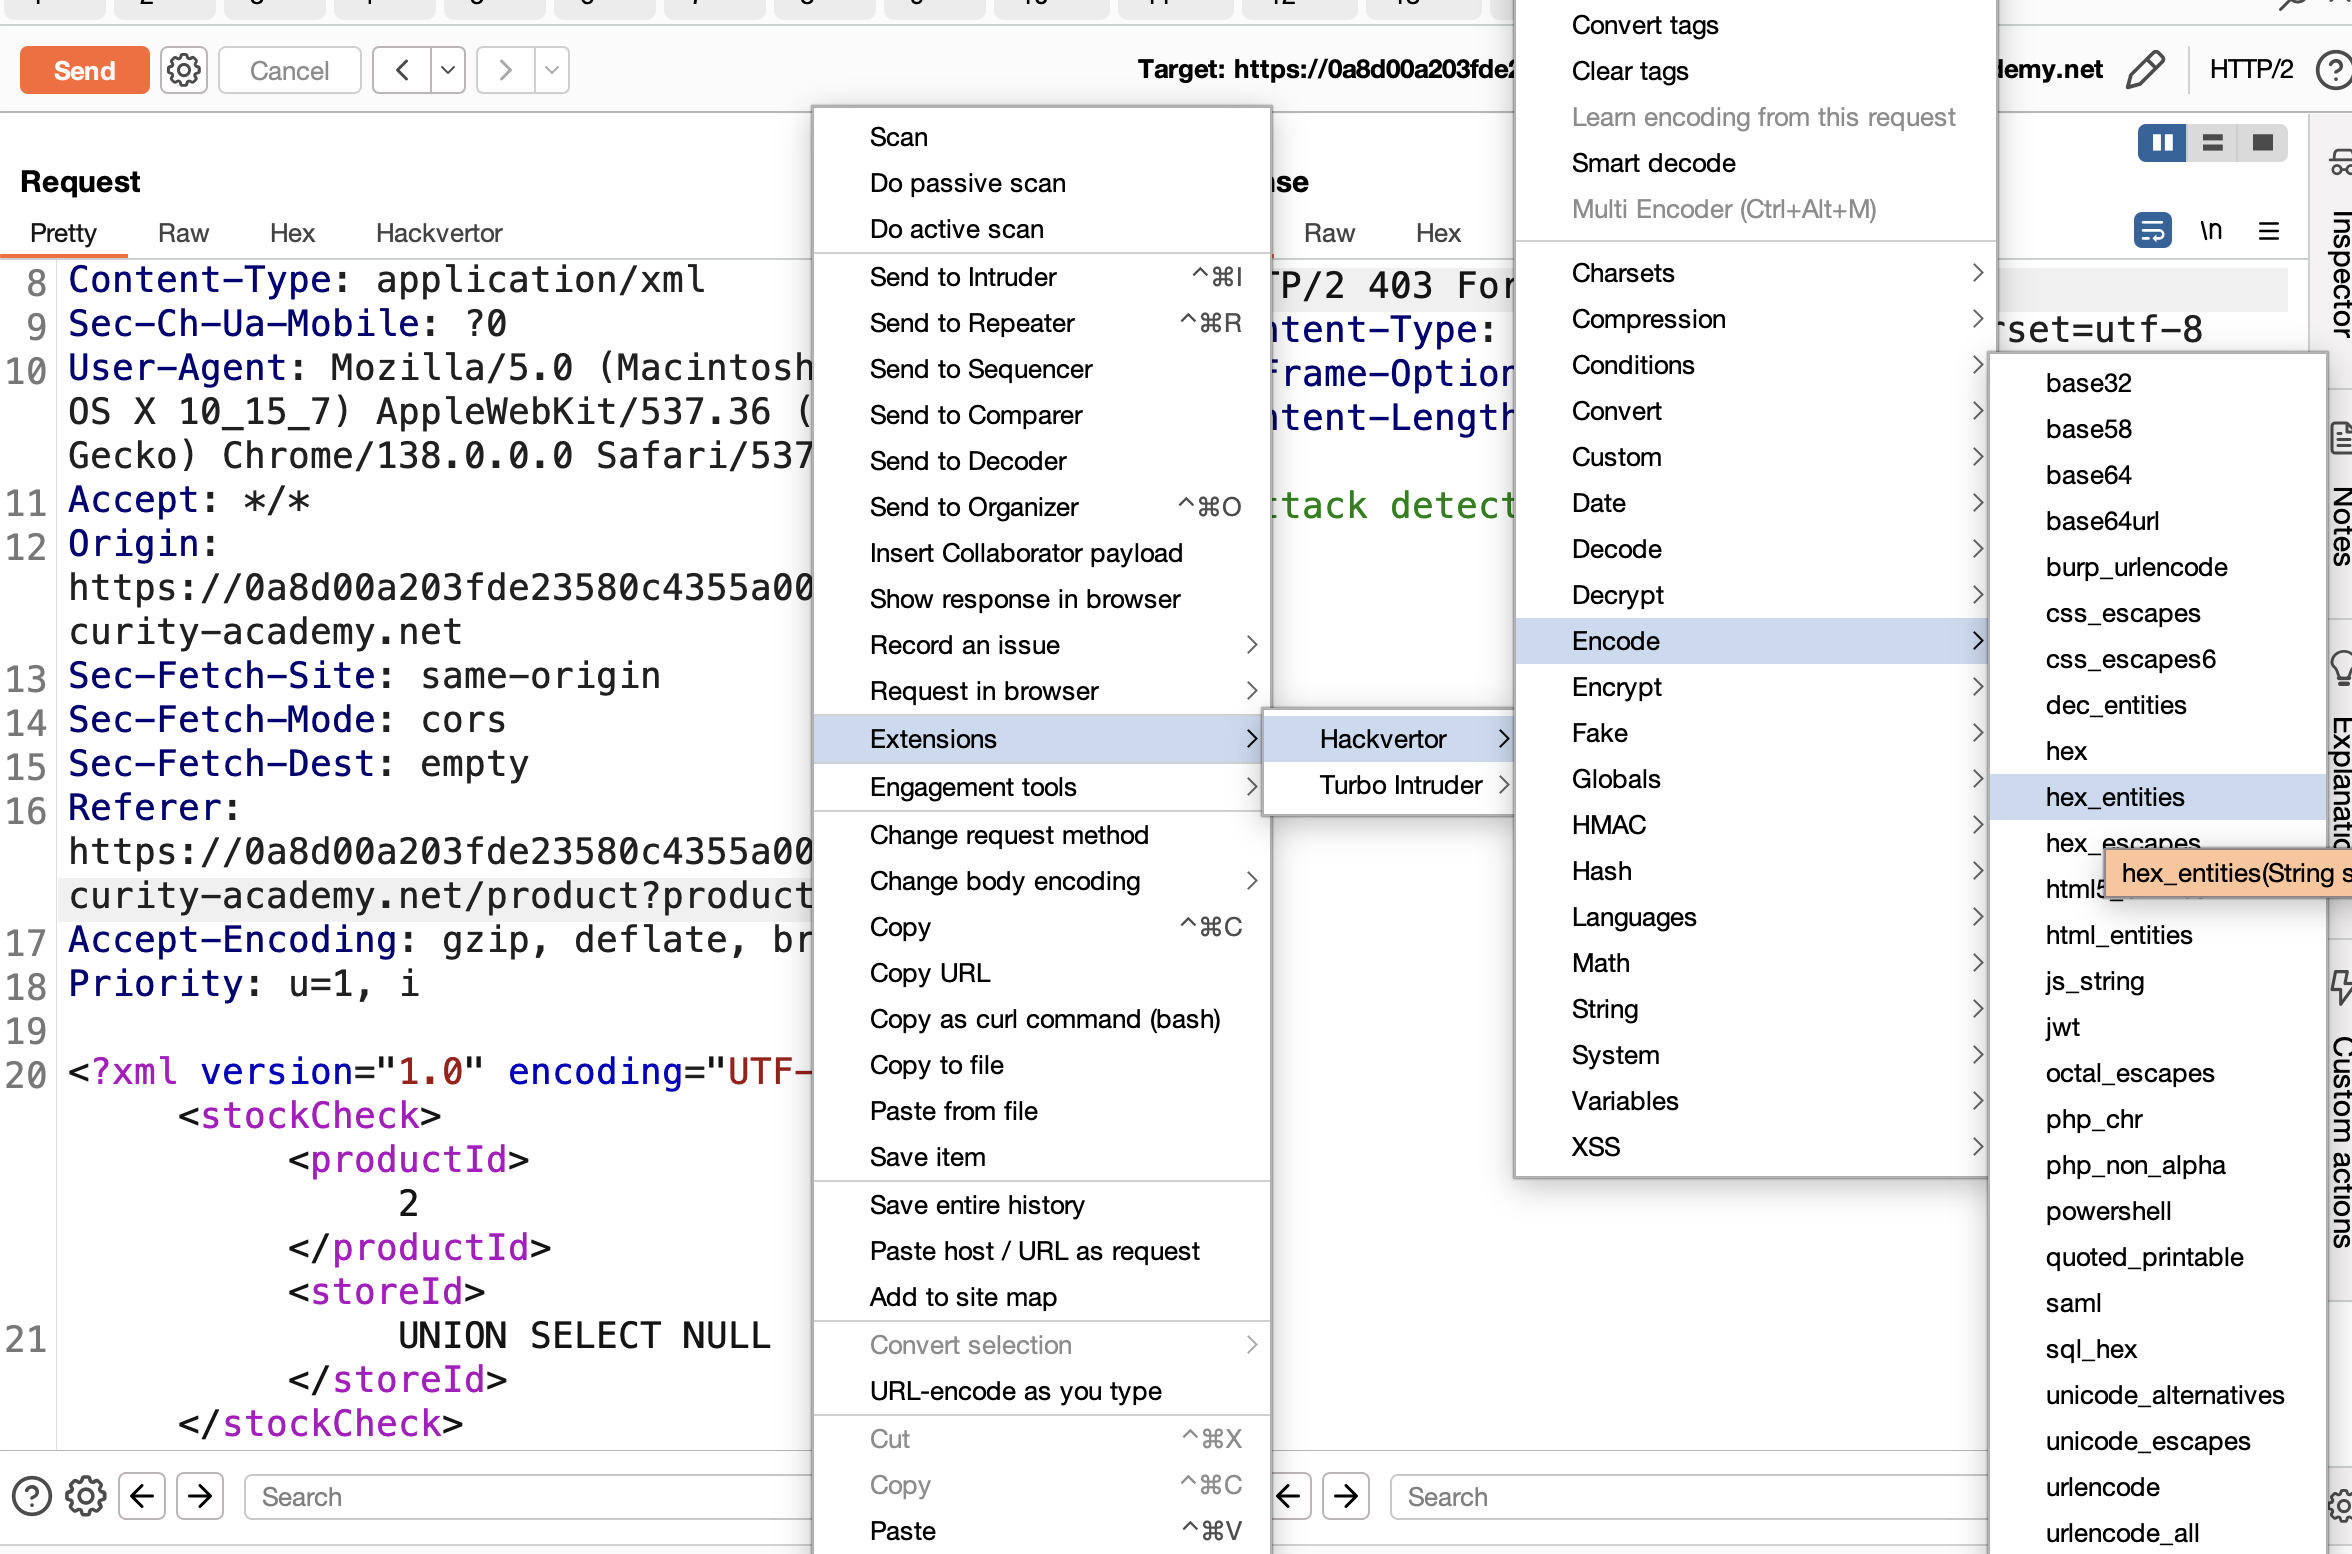The width and height of the screenshot is (2352, 1554).
Task: Jump to next response search match
Action: click(x=1346, y=1497)
